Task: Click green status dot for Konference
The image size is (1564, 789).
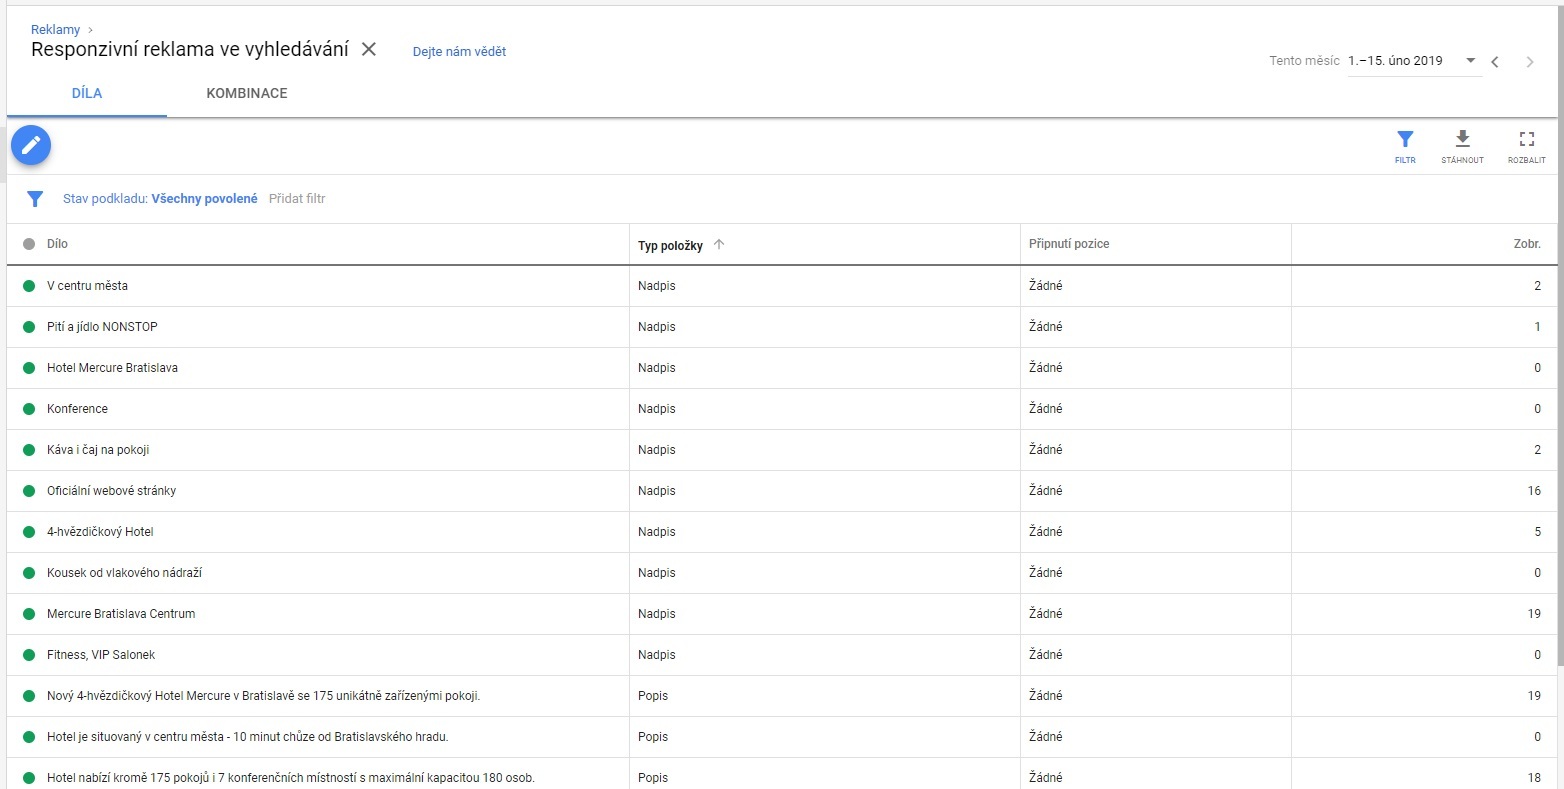Action: pos(29,409)
